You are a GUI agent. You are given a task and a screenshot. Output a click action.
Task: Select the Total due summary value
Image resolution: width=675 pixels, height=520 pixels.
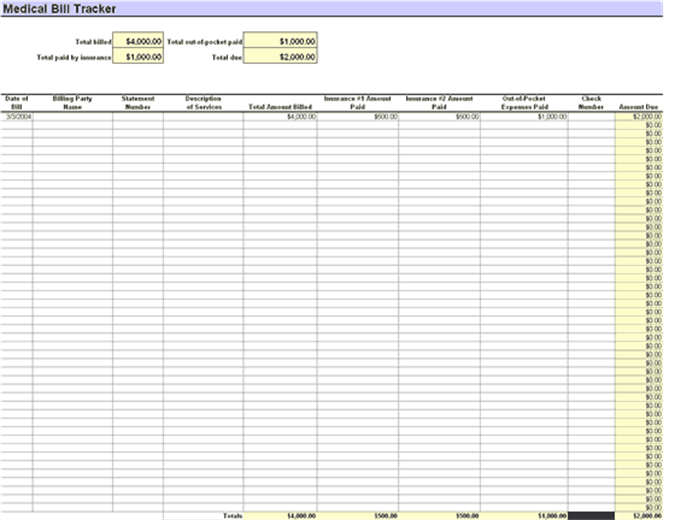(281, 58)
